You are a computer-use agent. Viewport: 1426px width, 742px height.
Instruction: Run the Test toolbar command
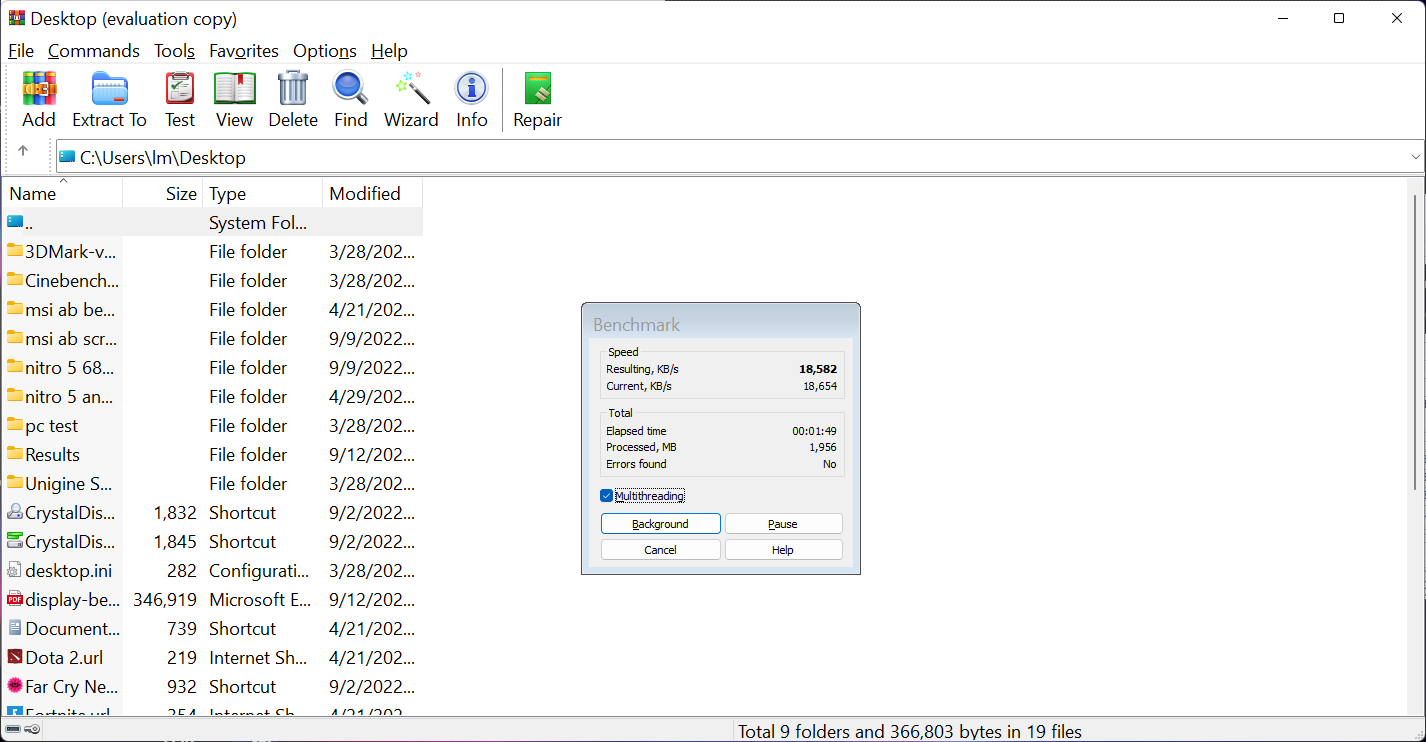(180, 89)
